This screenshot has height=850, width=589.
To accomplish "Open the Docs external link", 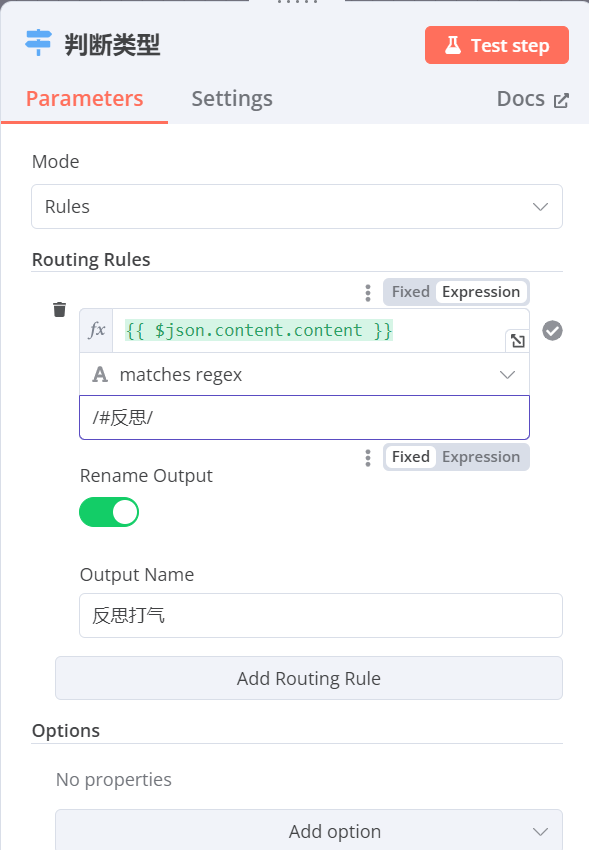I will (533, 99).
